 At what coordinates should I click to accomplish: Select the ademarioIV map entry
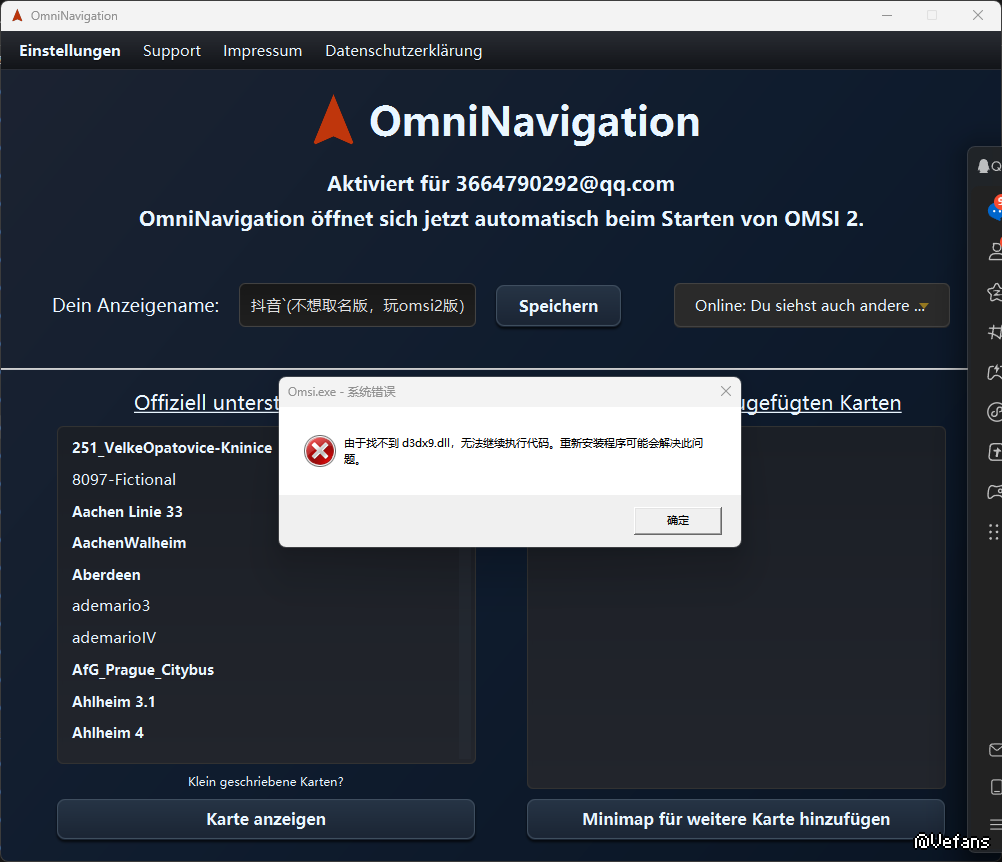click(114, 638)
